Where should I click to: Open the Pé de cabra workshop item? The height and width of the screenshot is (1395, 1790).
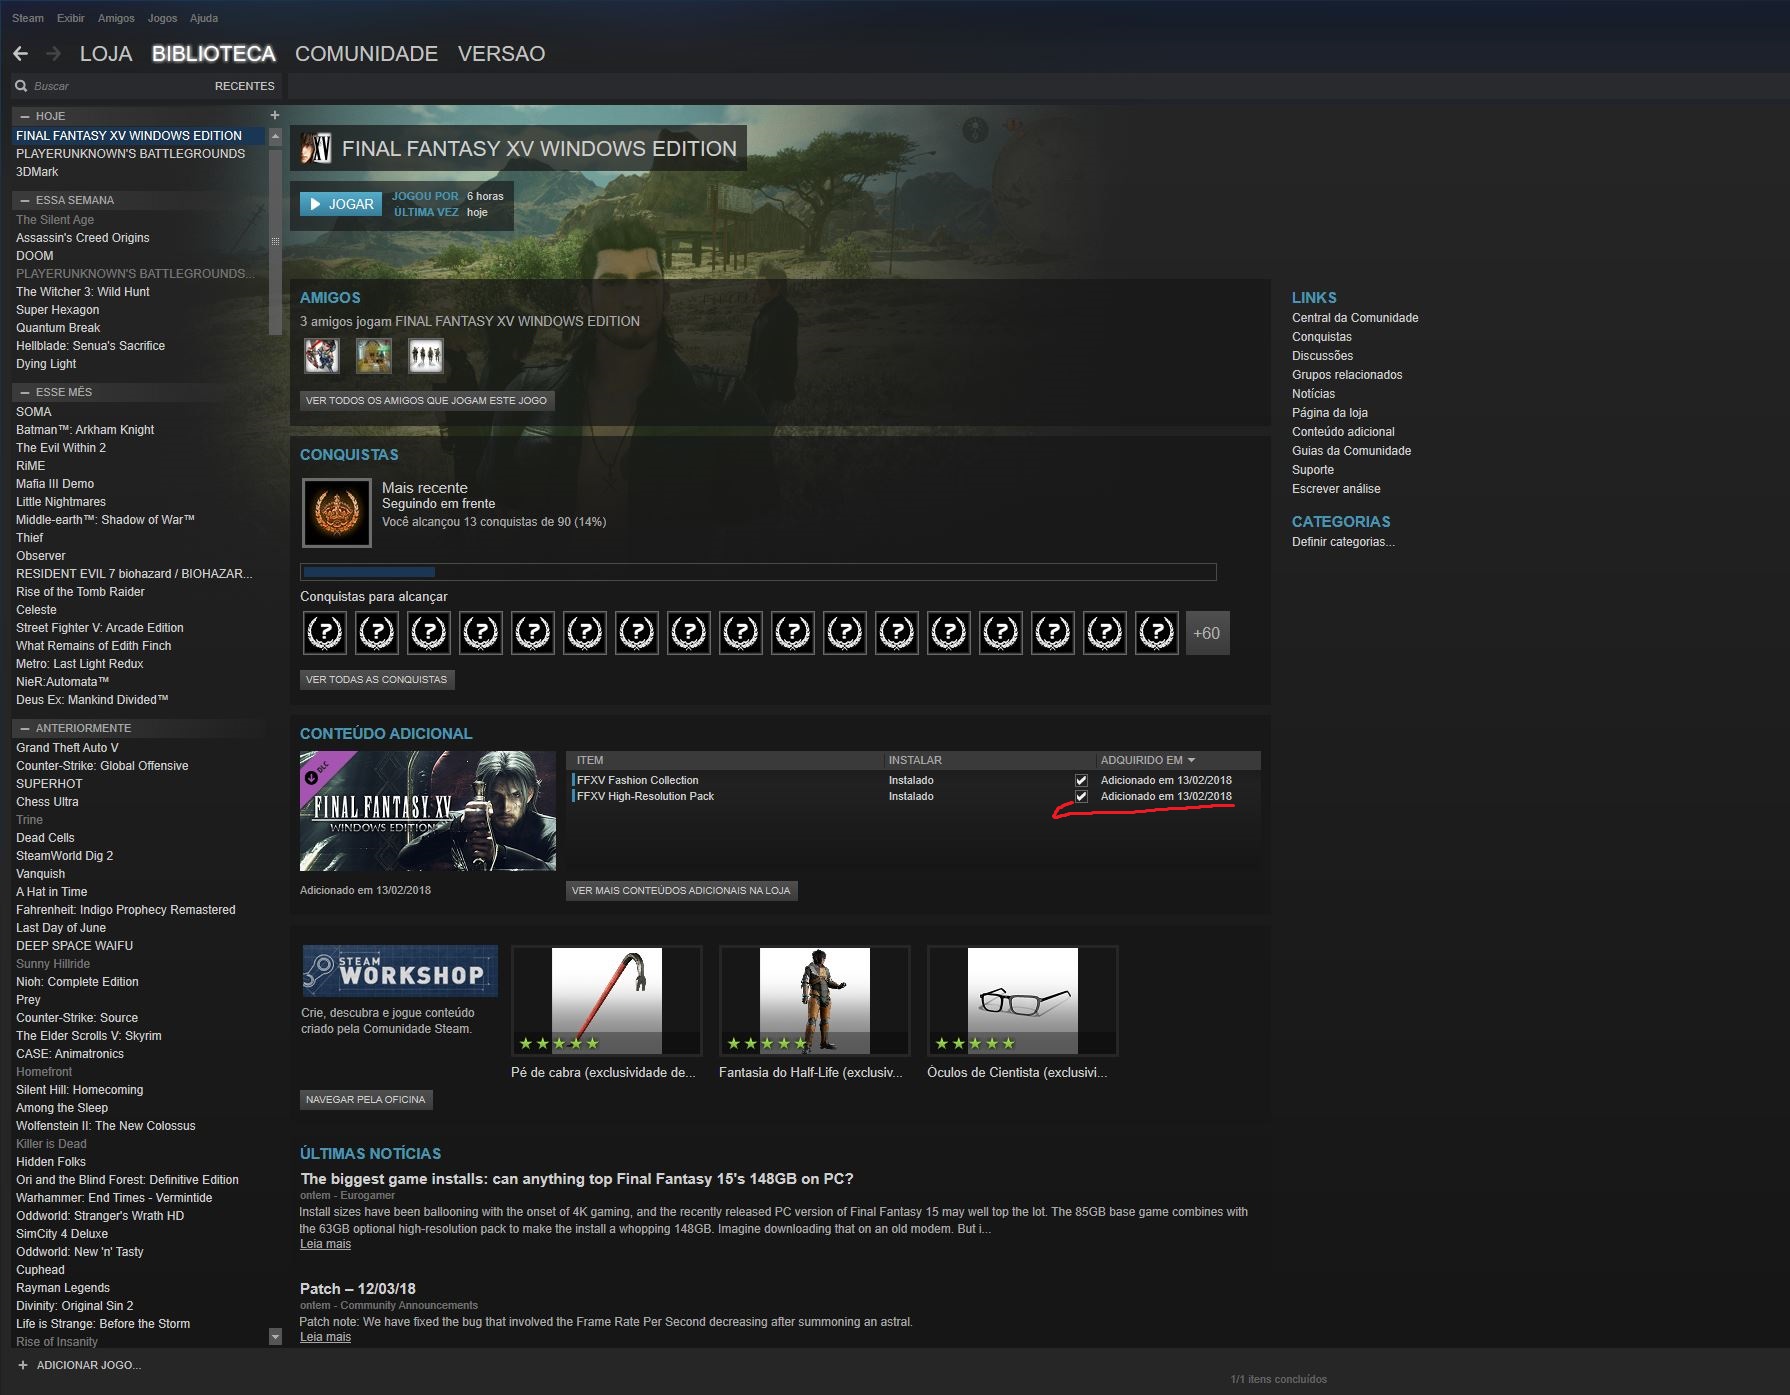click(x=607, y=1001)
